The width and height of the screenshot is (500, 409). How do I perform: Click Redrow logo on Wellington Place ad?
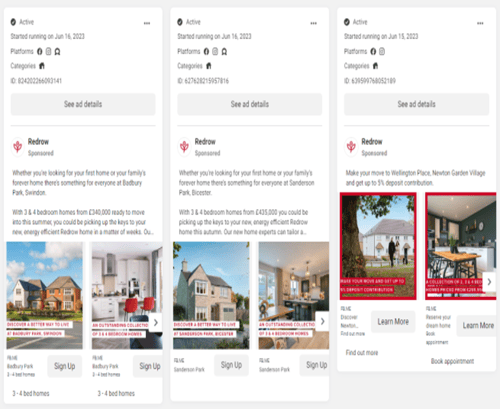351,146
